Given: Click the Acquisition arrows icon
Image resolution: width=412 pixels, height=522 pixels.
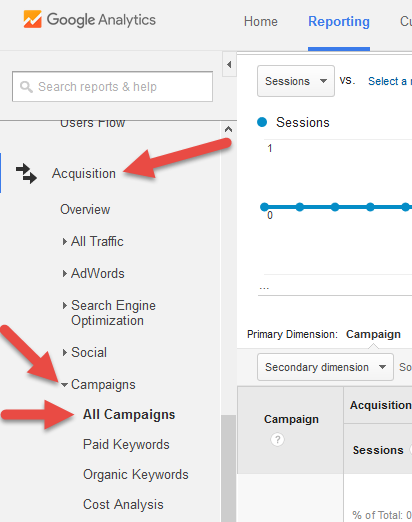Looking at the screenshot, I should 26,173.
